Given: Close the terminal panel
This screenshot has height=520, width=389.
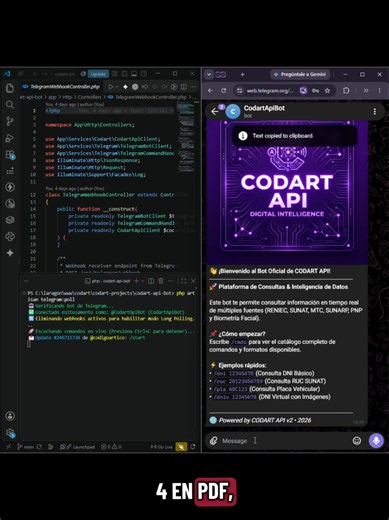Looking at the screenshot, I should [193, 281].
